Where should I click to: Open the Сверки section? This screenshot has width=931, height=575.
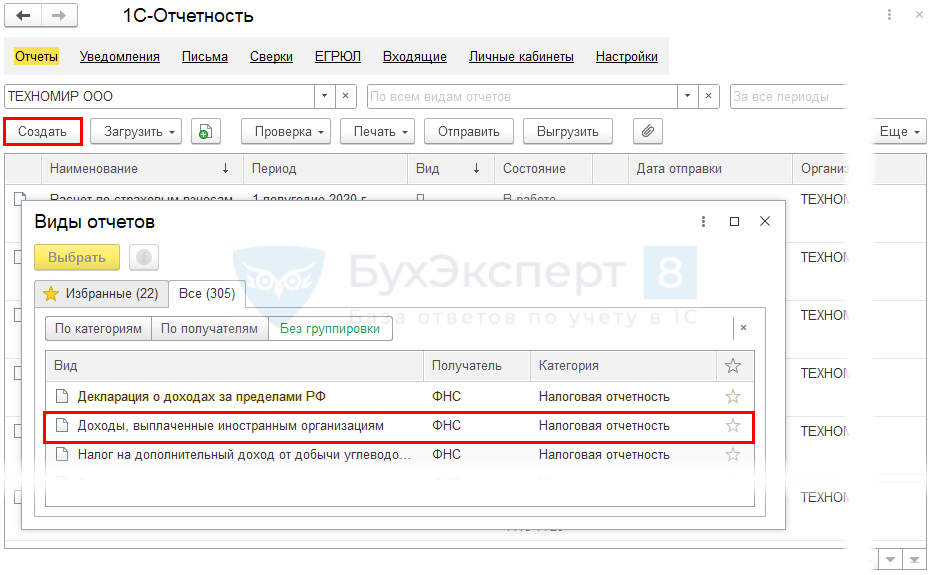coord(271,56)
